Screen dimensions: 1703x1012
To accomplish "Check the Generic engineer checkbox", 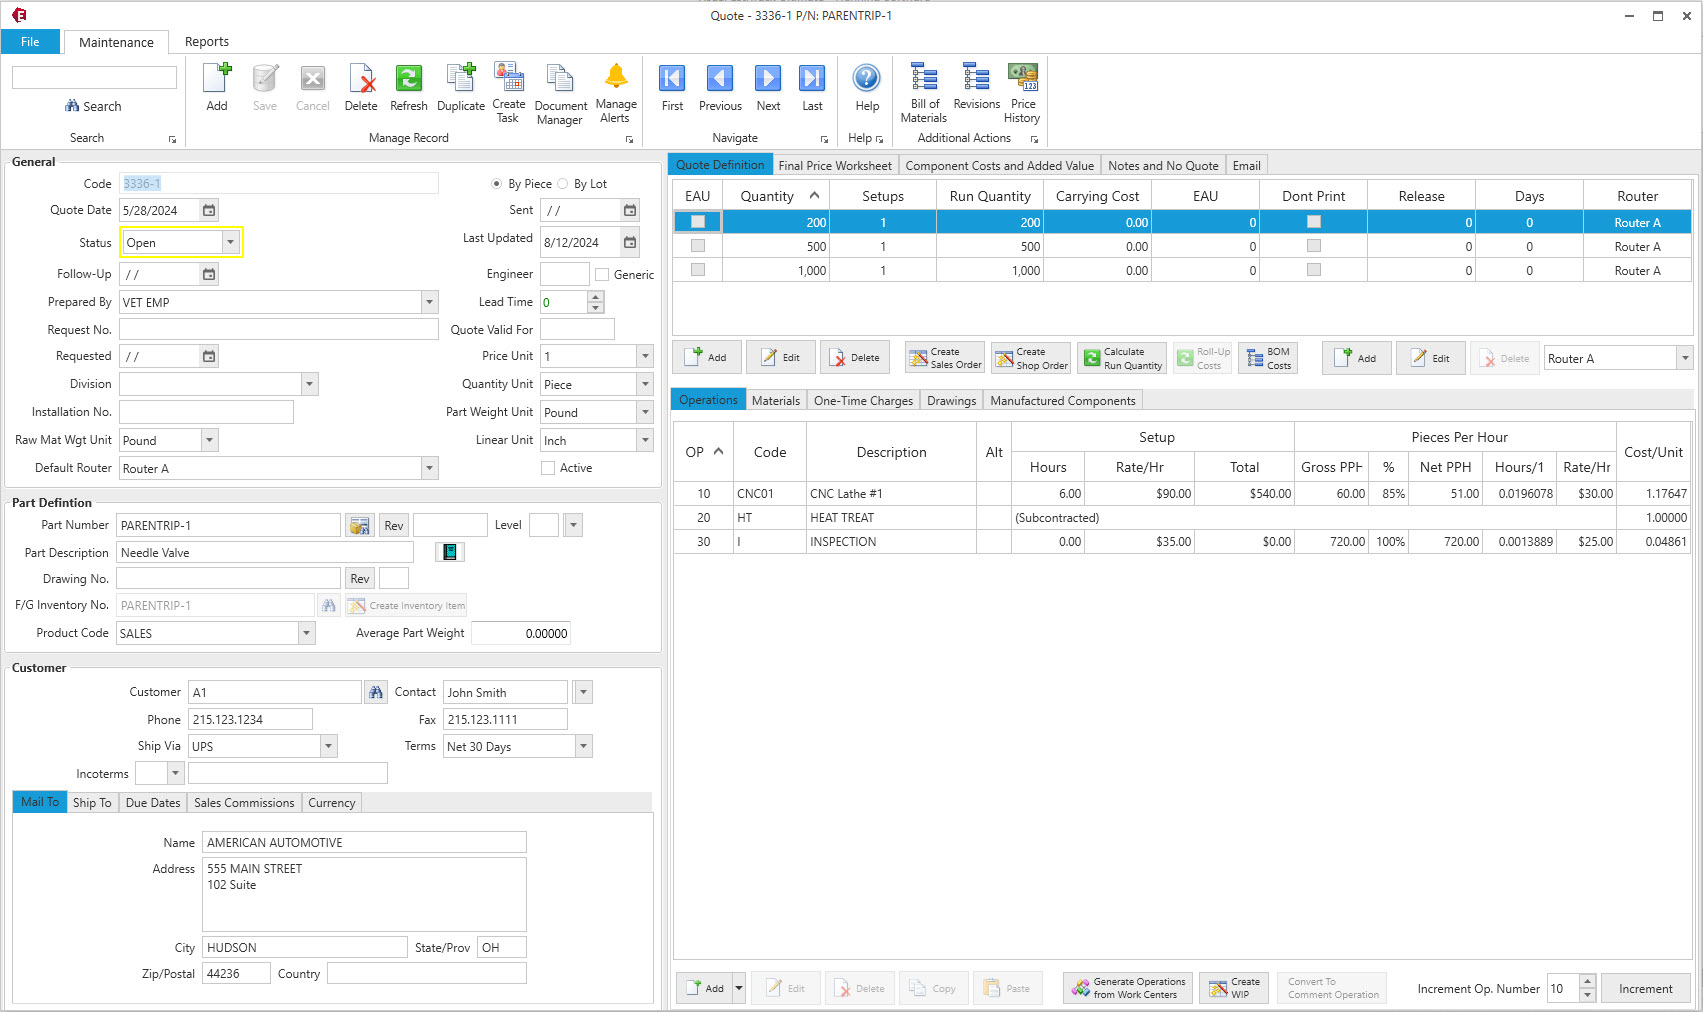I will pyautogui.click(x=601, y=274).
